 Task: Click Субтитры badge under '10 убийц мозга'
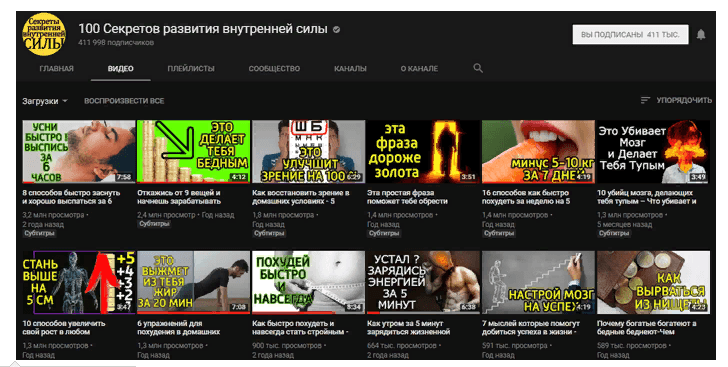[x=614, y=233]
